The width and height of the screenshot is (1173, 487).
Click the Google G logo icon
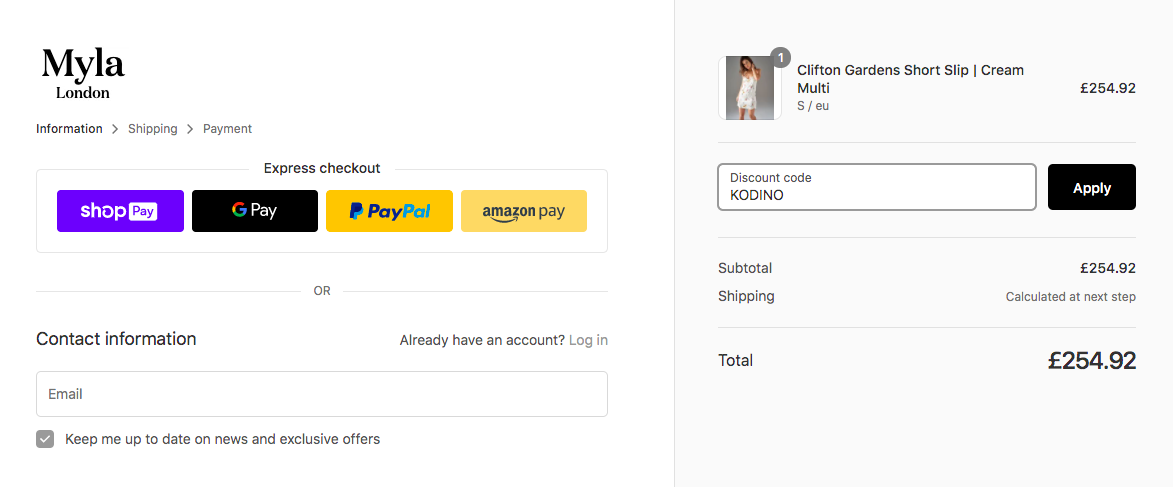click(239, 210)
